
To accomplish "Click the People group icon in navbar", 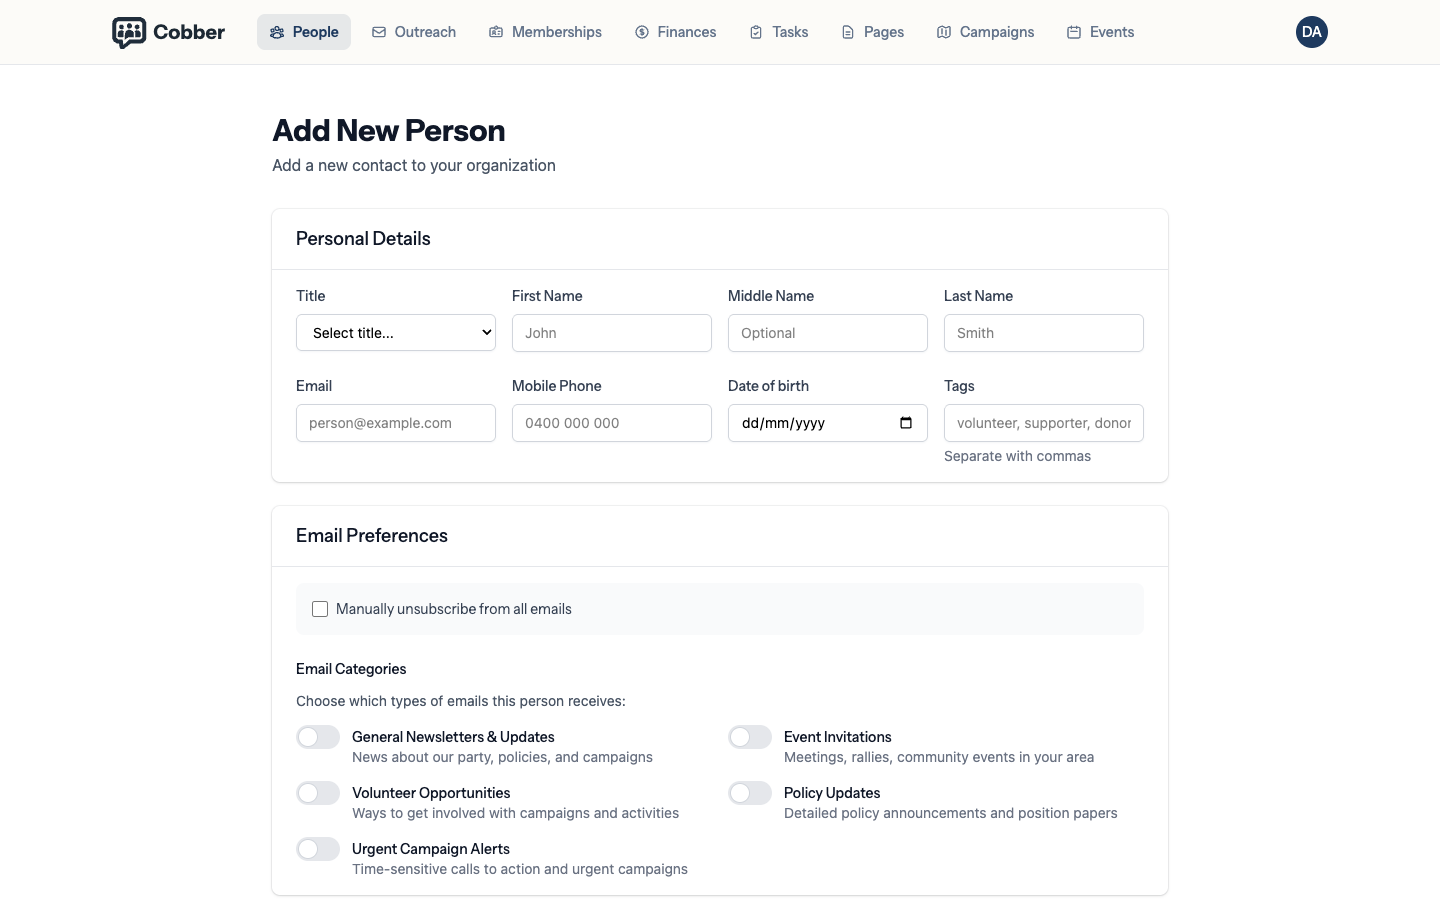I will point(277,32).
